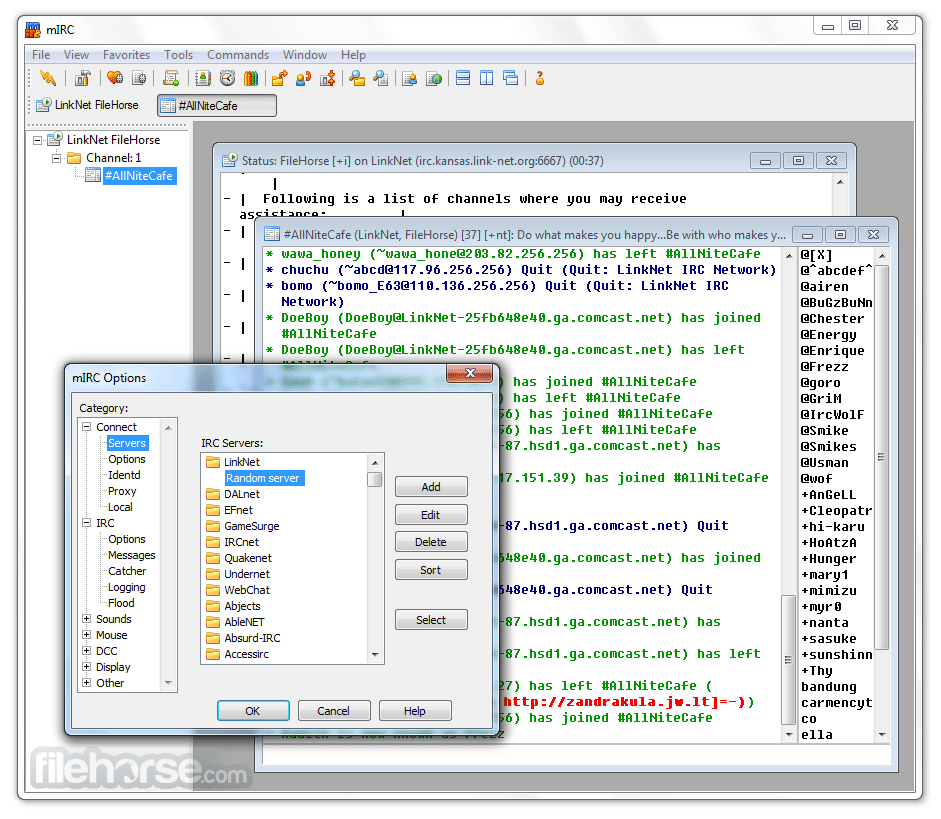This screenshot has width=941, height=819.
Task: Open DCC options toolbar icon
Action: click(x=328, y=78)
